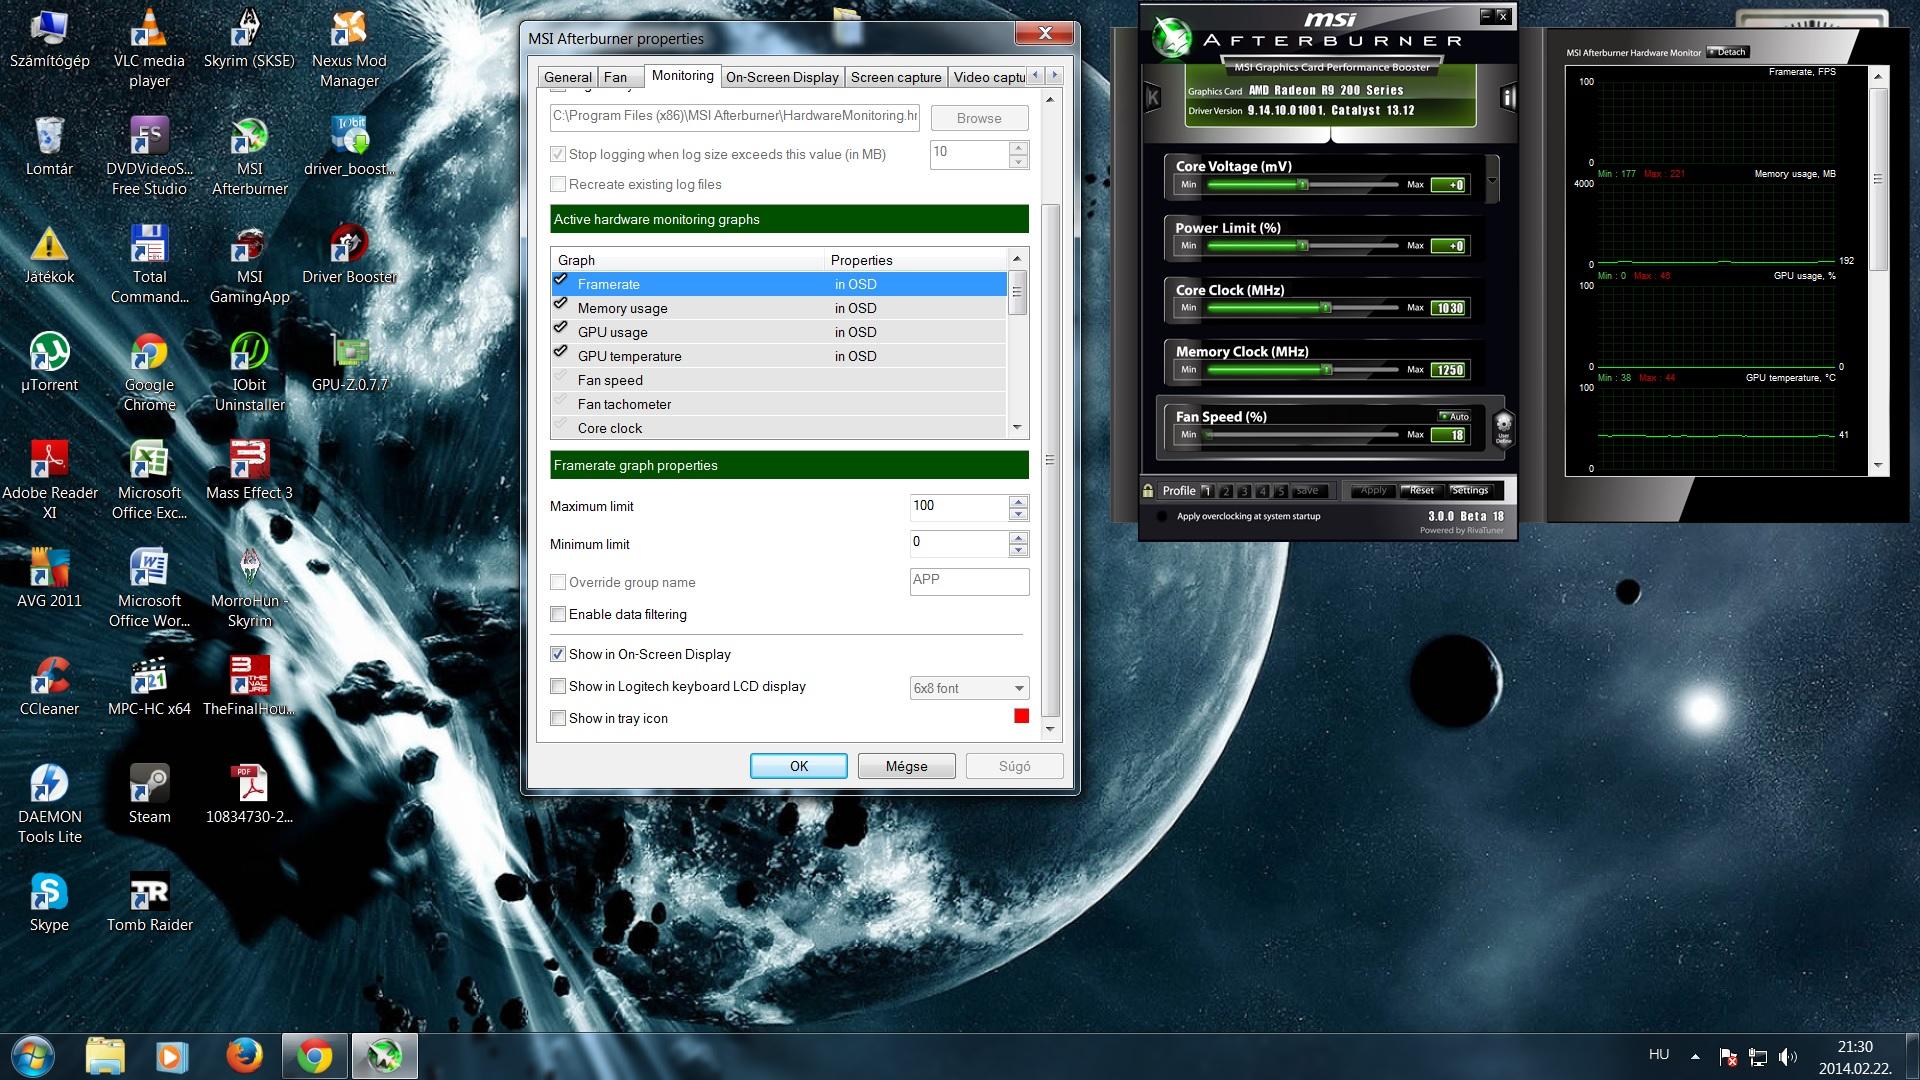Screen dimensions: 1920x1080
Task: Check Override group name option
Action: click(558, 582)
